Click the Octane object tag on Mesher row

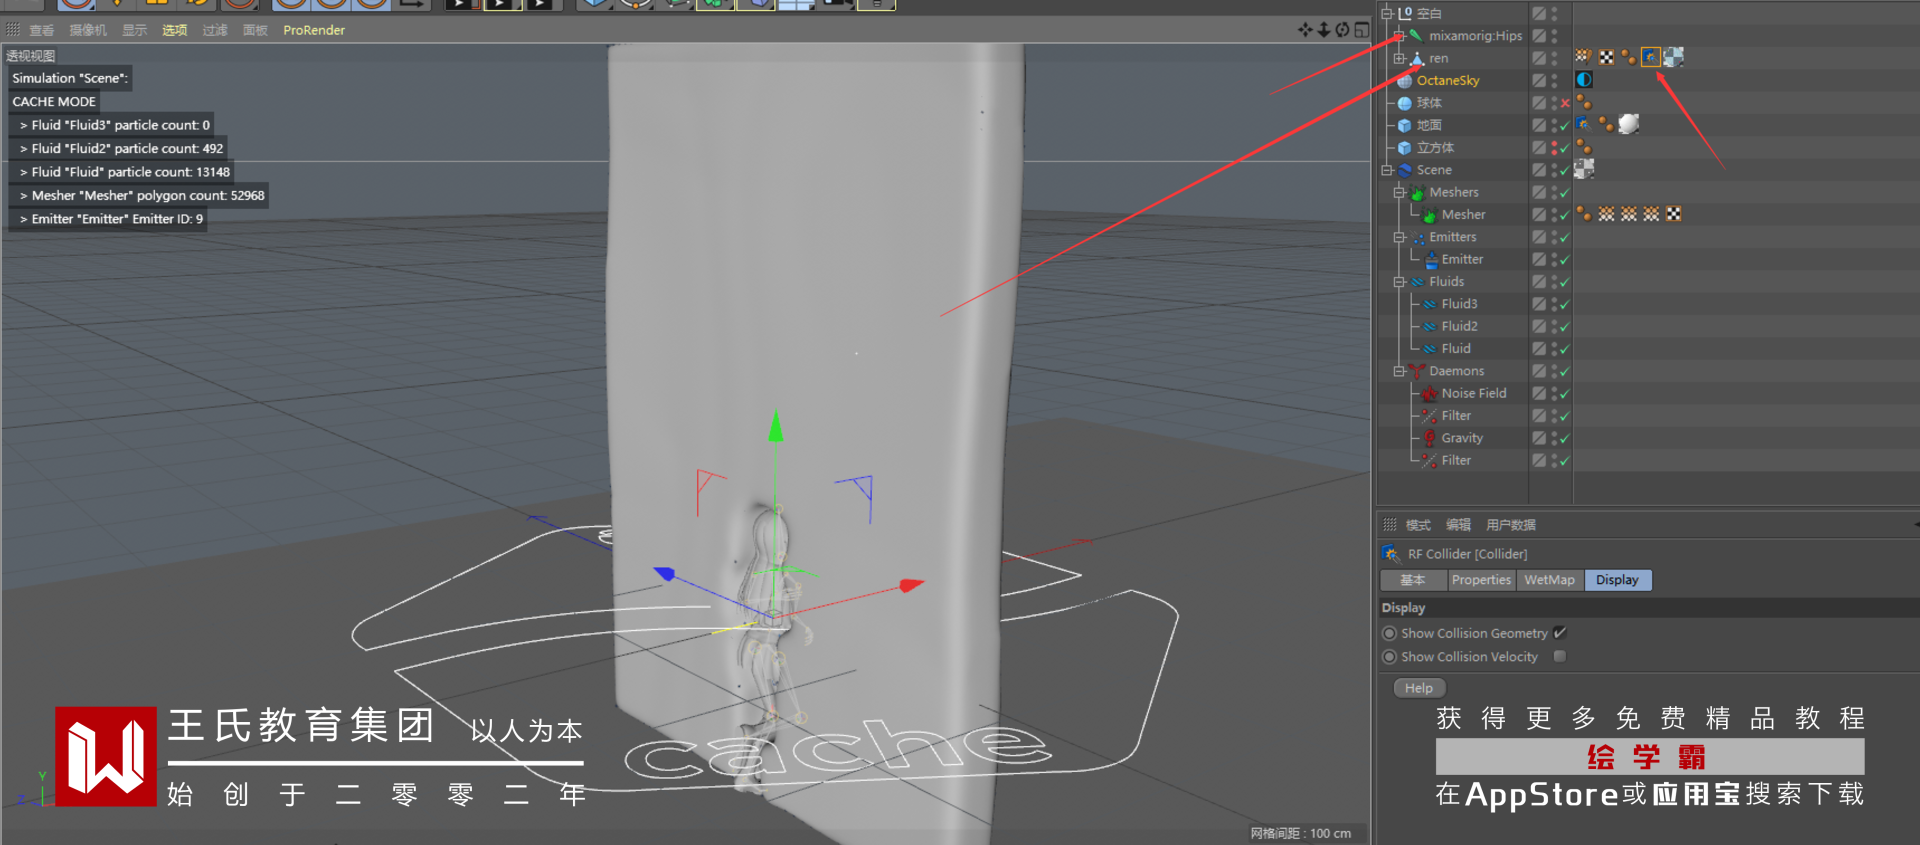point(1584,214)
